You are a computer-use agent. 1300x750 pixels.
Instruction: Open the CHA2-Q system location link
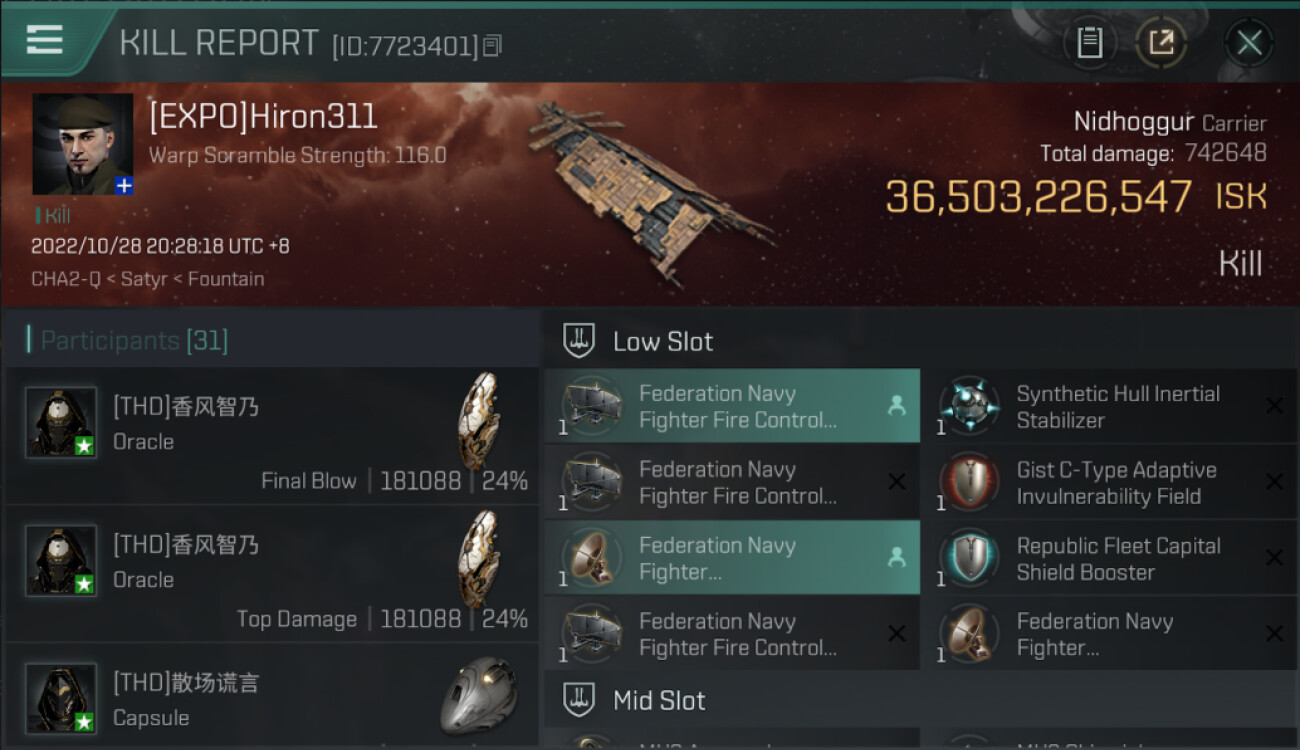pyautogui.click(x=65, y=279)
